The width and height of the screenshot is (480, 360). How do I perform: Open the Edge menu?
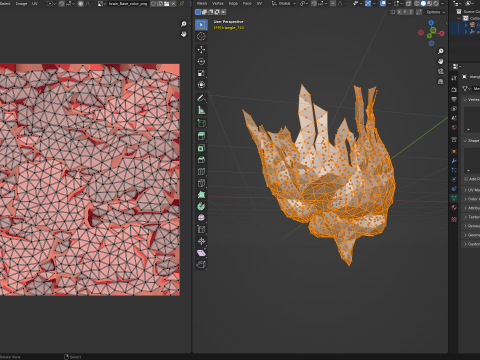pyautogui.click(x=233, y=3)
